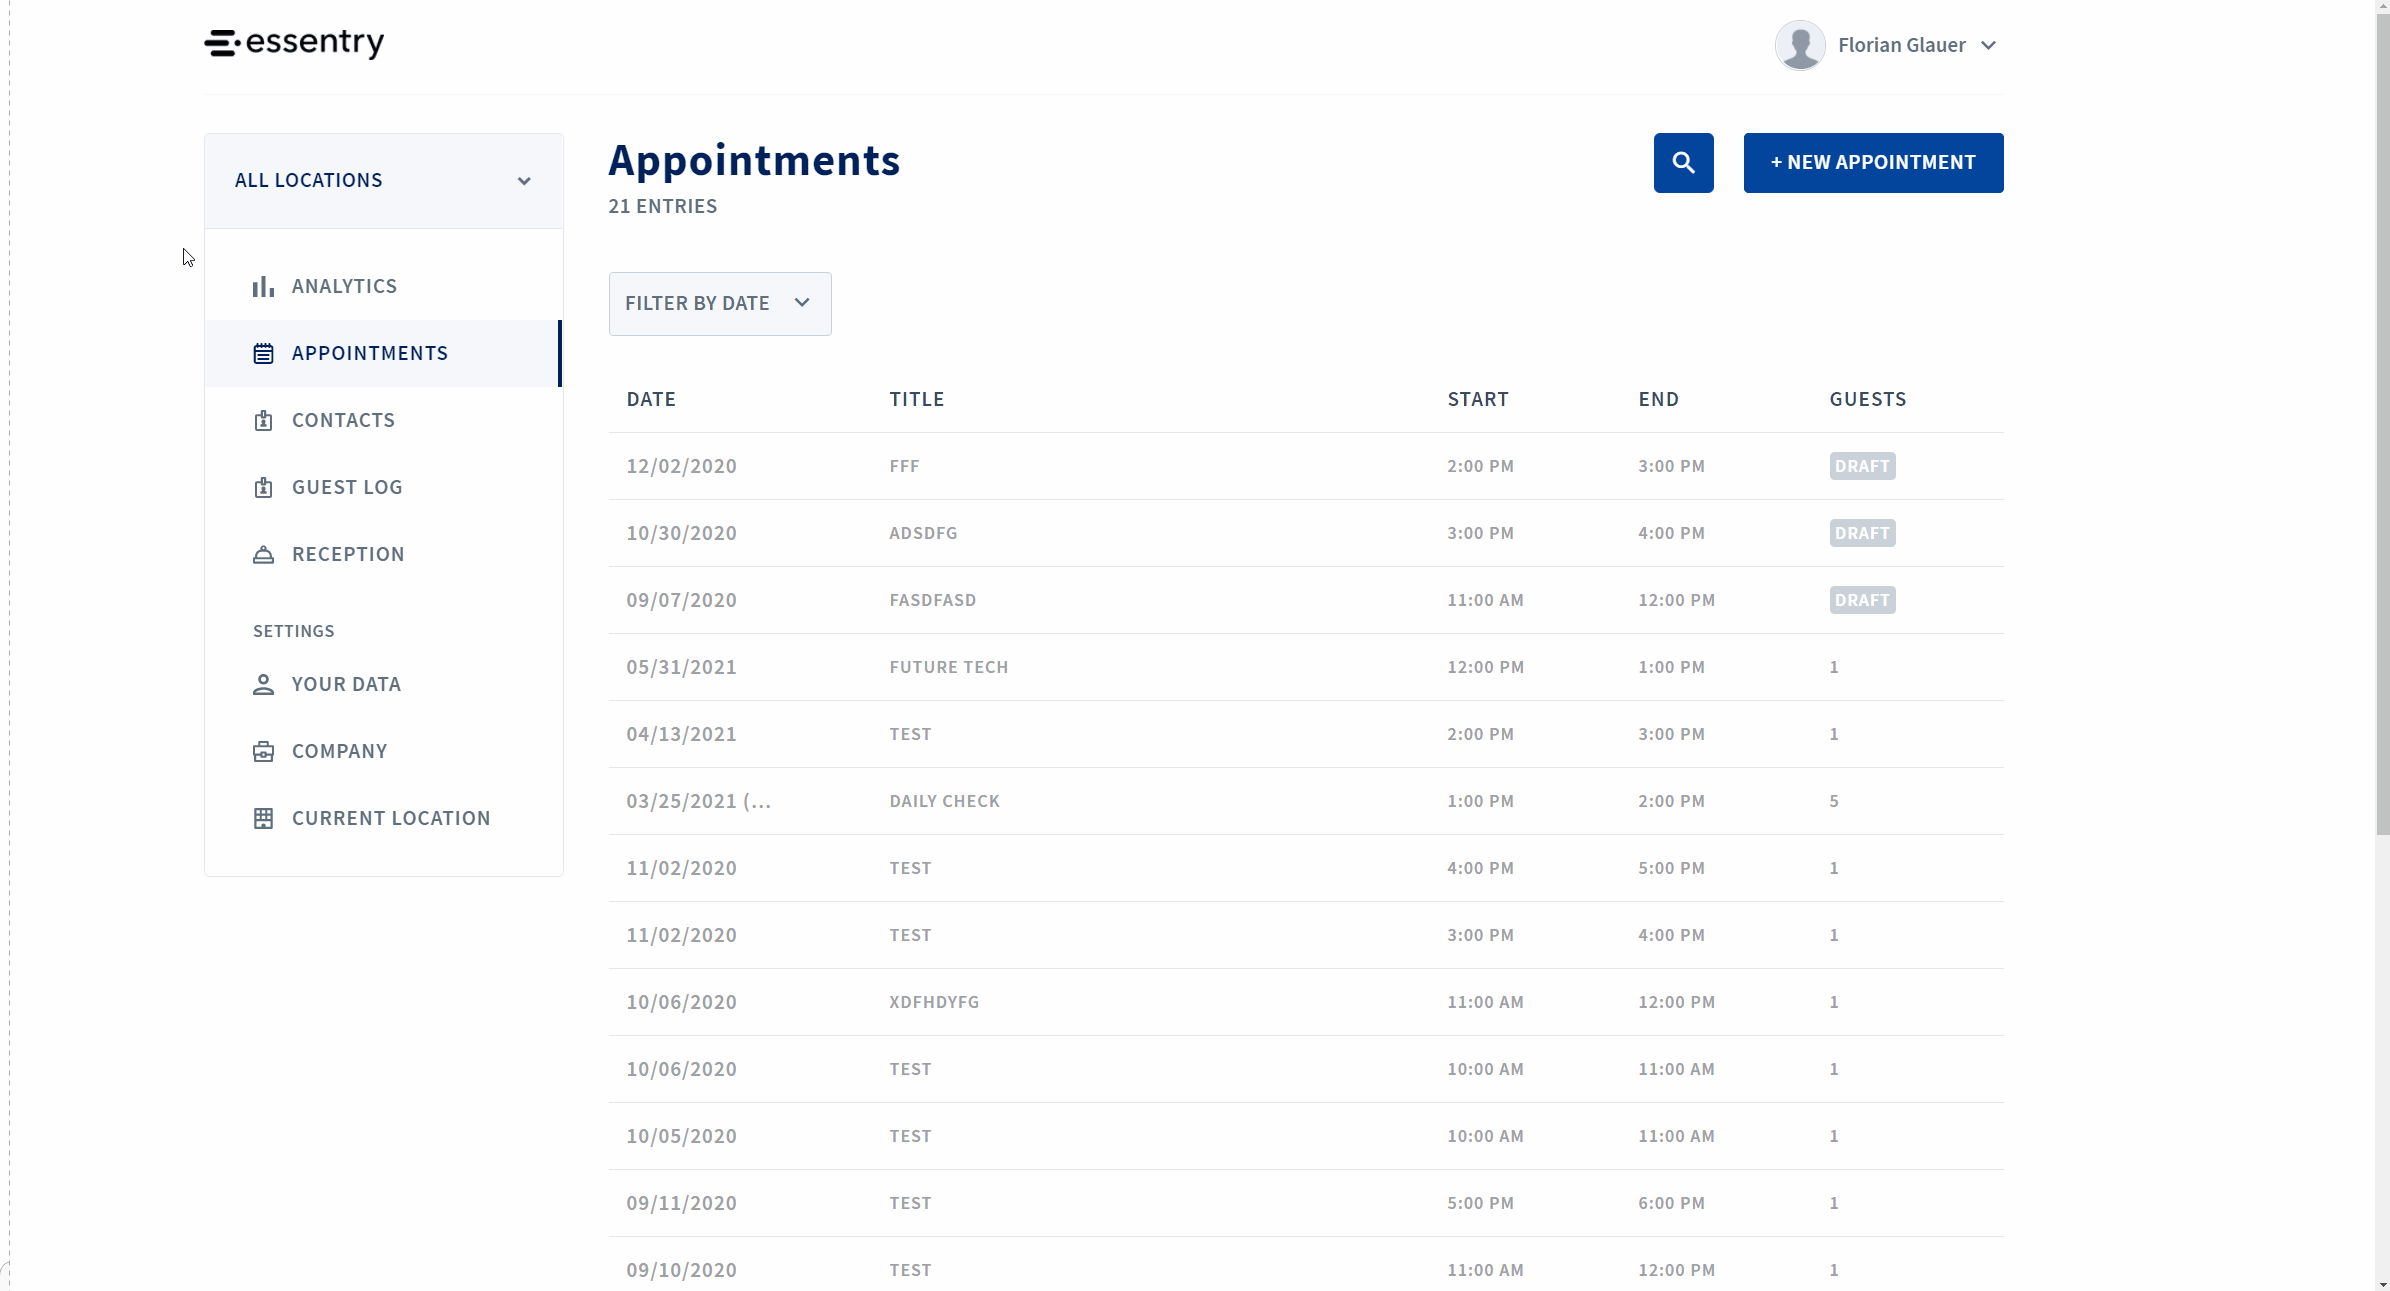This screenshot has height=1291, width=2390.
Task: Click the Company briefcase icon
Action: click(x=263, y=752)
